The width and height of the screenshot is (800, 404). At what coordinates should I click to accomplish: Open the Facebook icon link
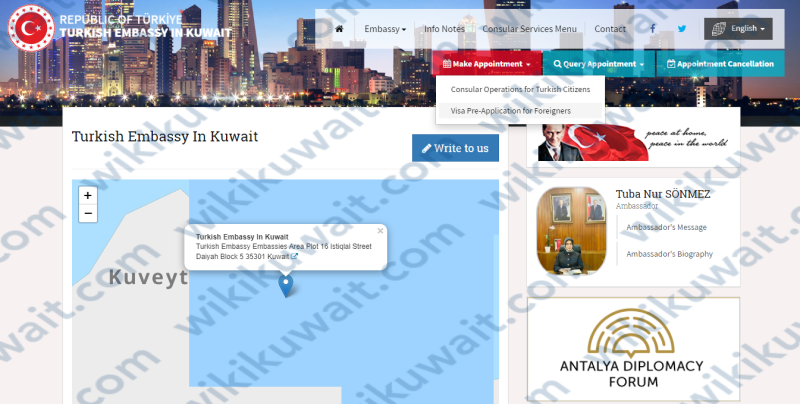pos(653,29)
